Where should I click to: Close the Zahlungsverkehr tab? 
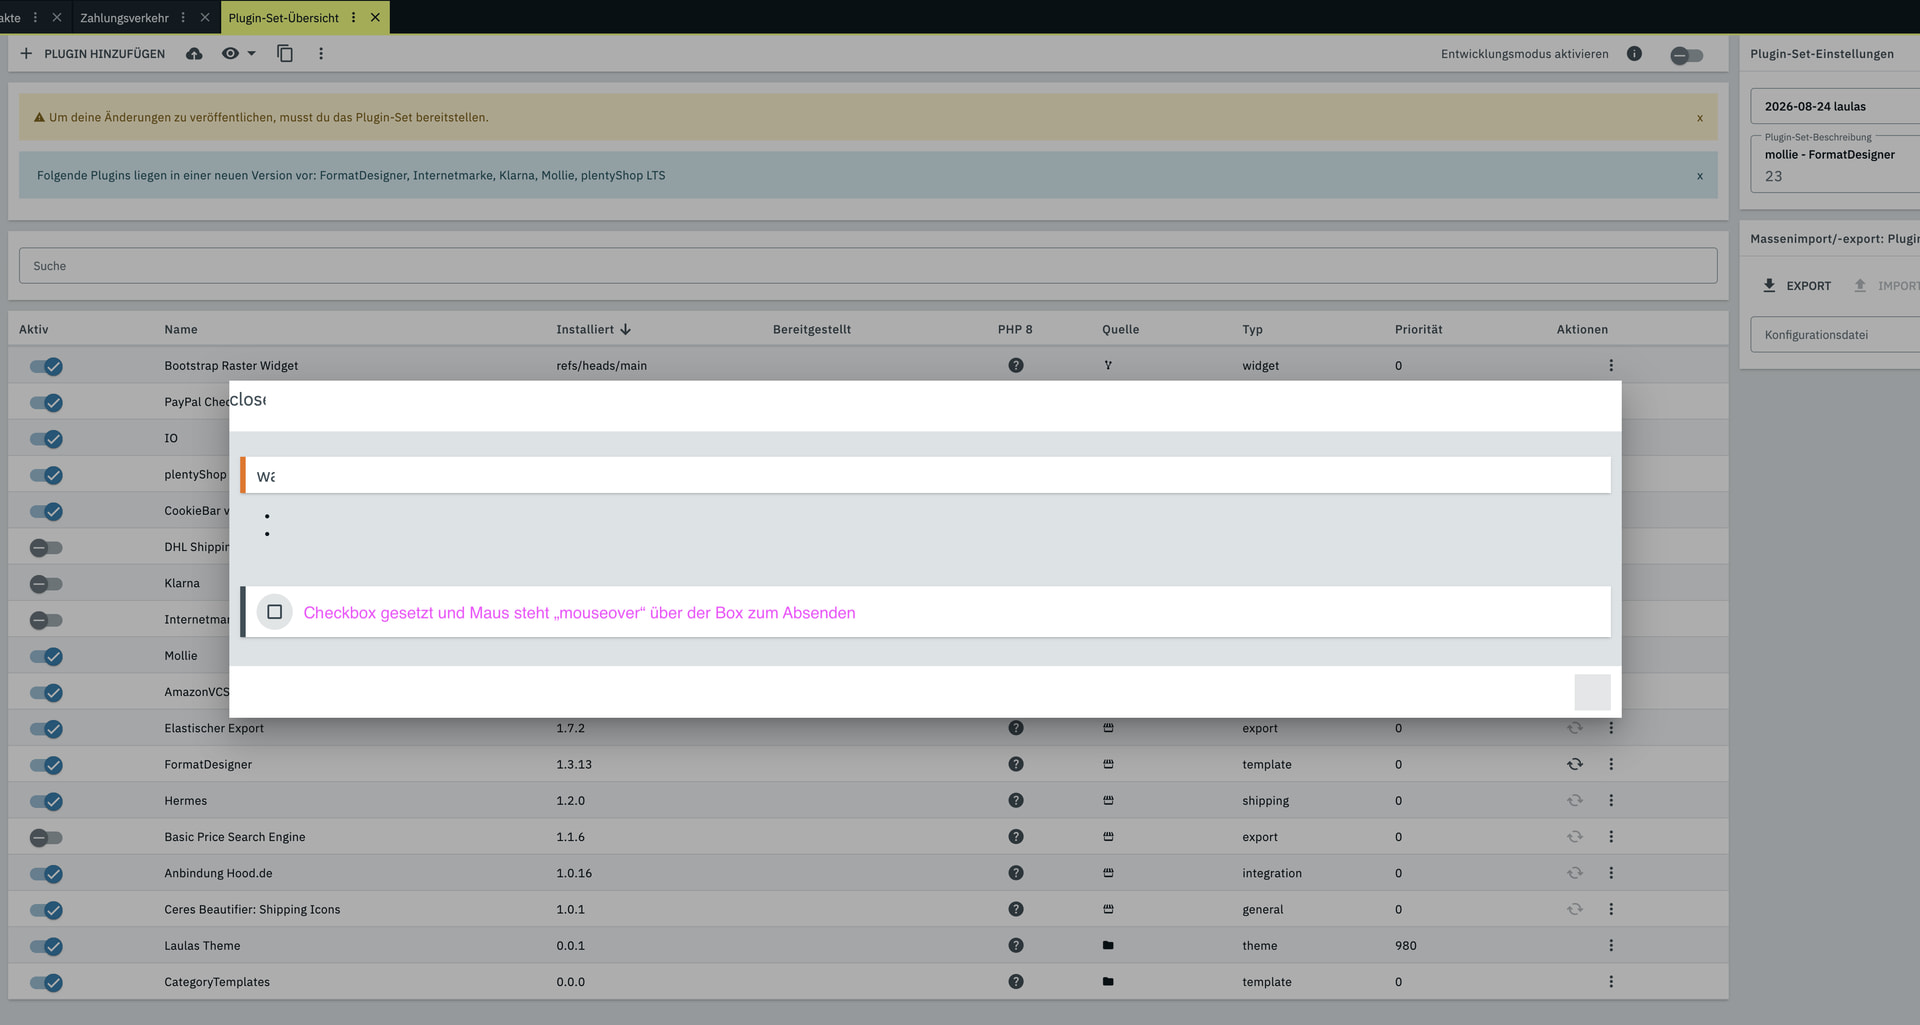pyautogui.click(x=205, y=18)
